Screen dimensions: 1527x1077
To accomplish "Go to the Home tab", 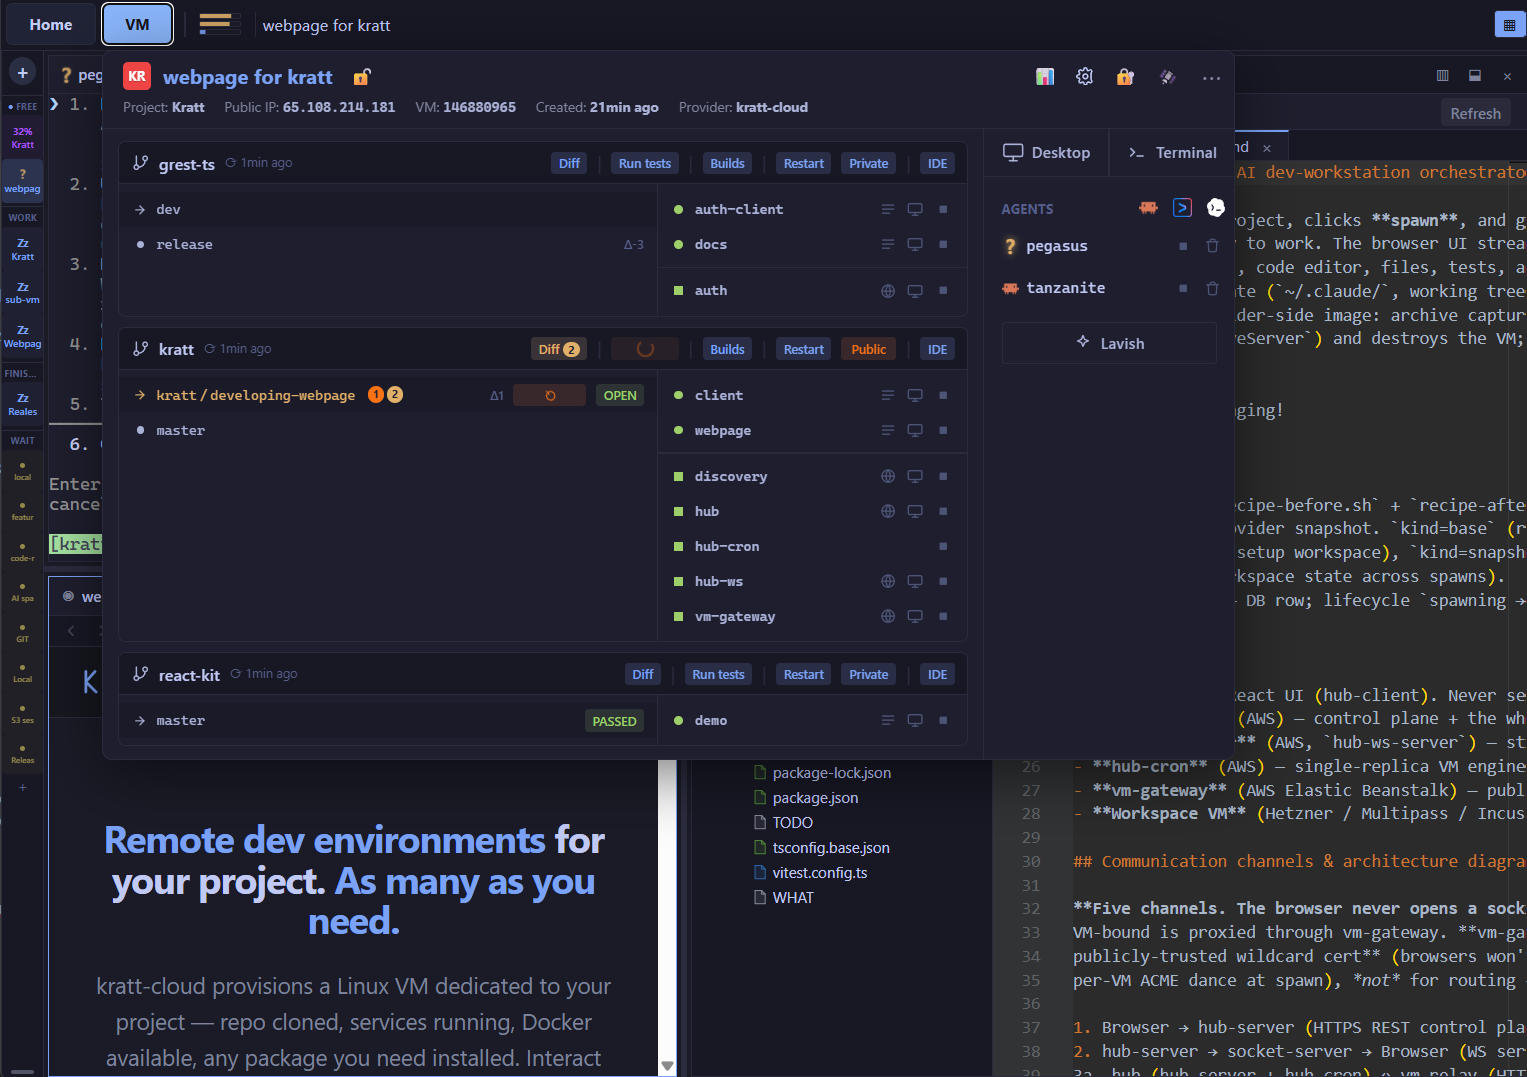I will tap(50, 24).
